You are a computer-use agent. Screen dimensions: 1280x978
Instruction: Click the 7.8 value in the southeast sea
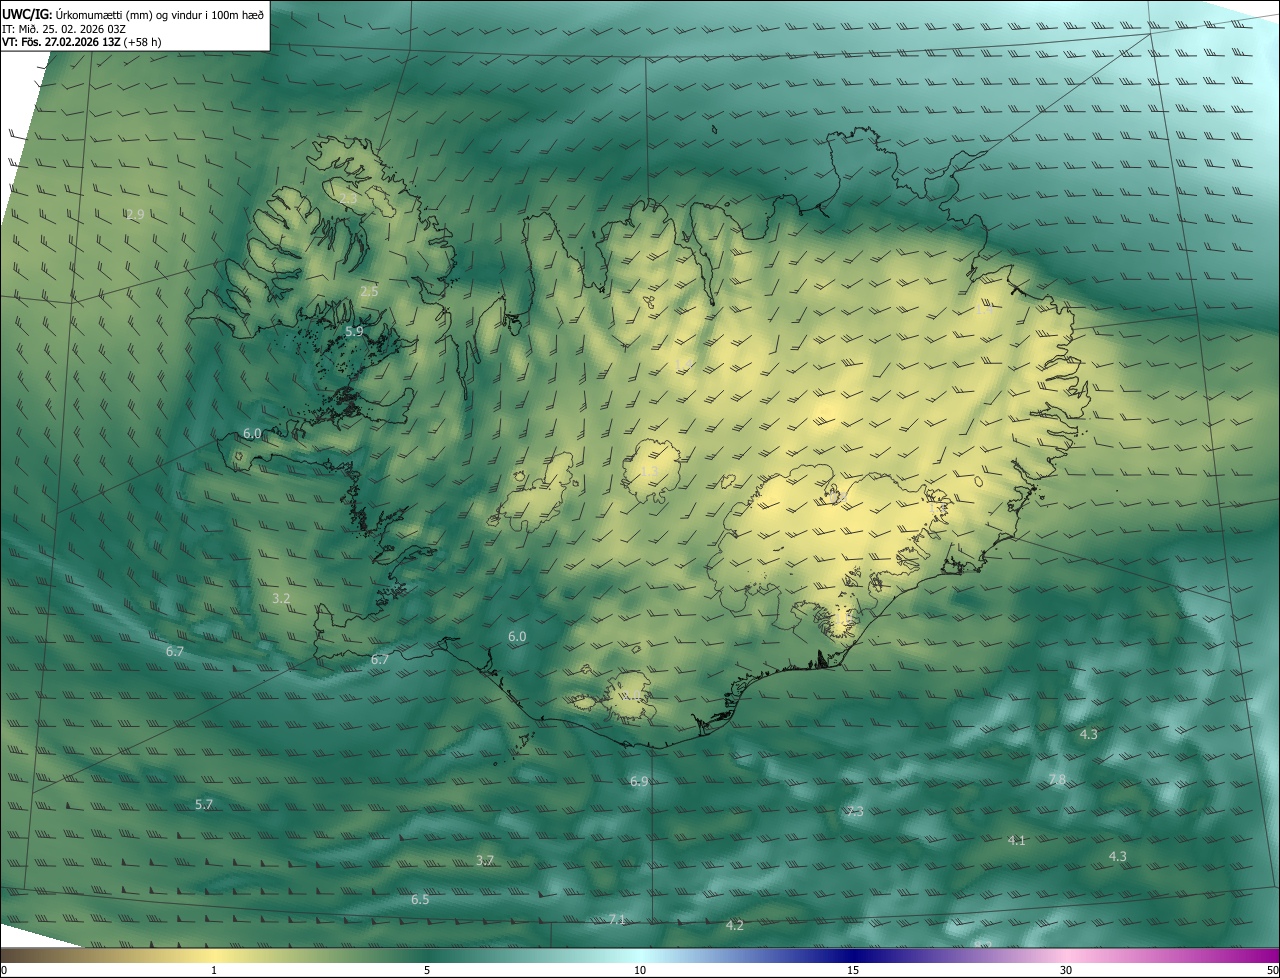tap(1057, 779)
